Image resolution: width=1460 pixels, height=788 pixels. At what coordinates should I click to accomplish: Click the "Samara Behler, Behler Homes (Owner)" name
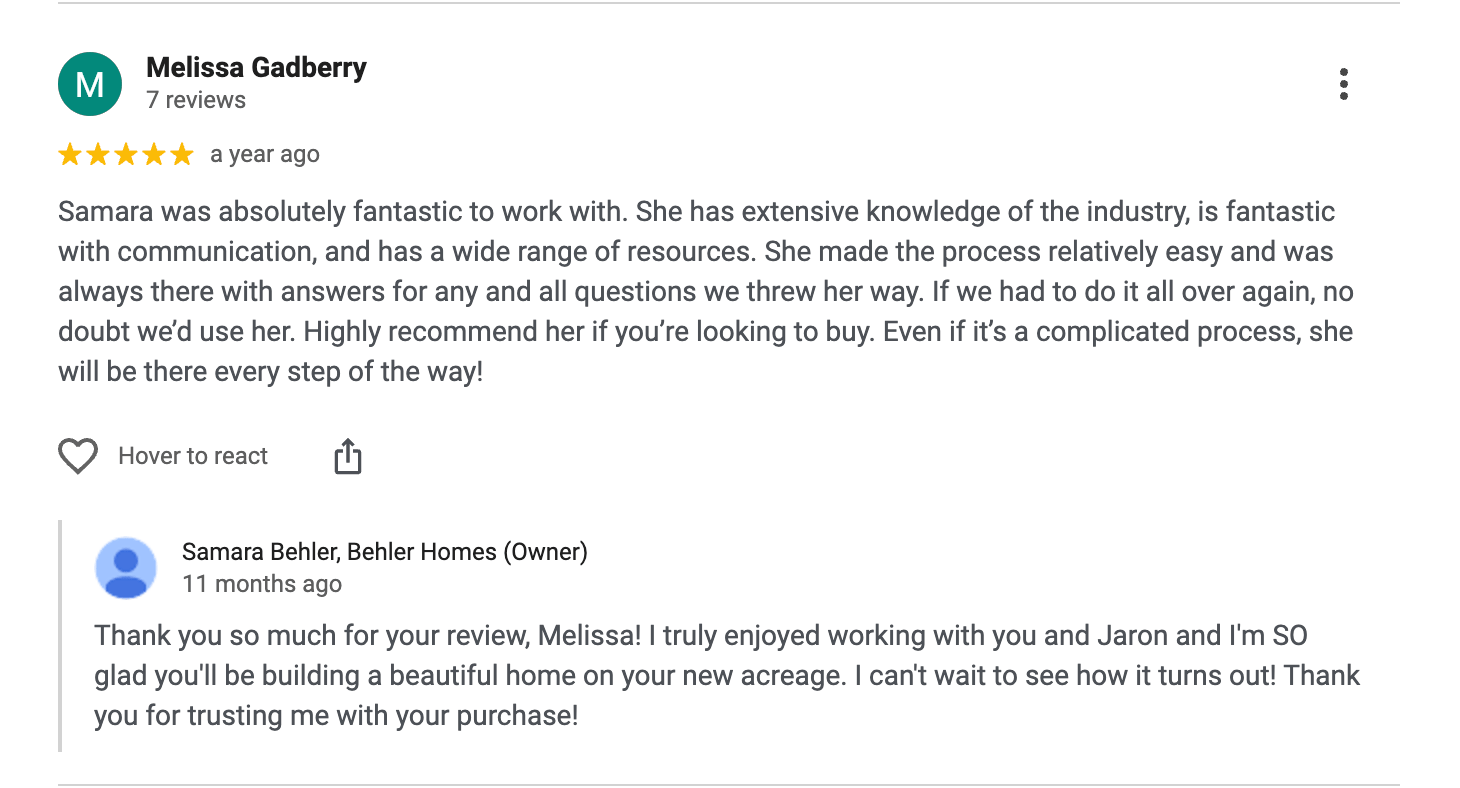pos(385,552)
